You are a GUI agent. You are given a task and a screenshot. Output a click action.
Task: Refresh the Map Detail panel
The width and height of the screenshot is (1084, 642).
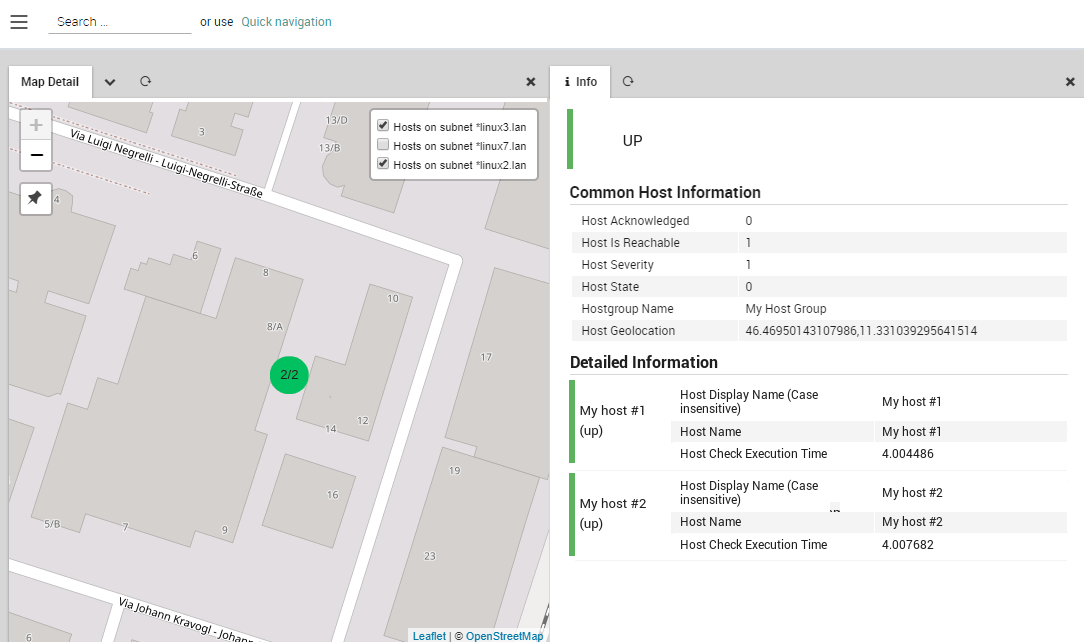145,82
